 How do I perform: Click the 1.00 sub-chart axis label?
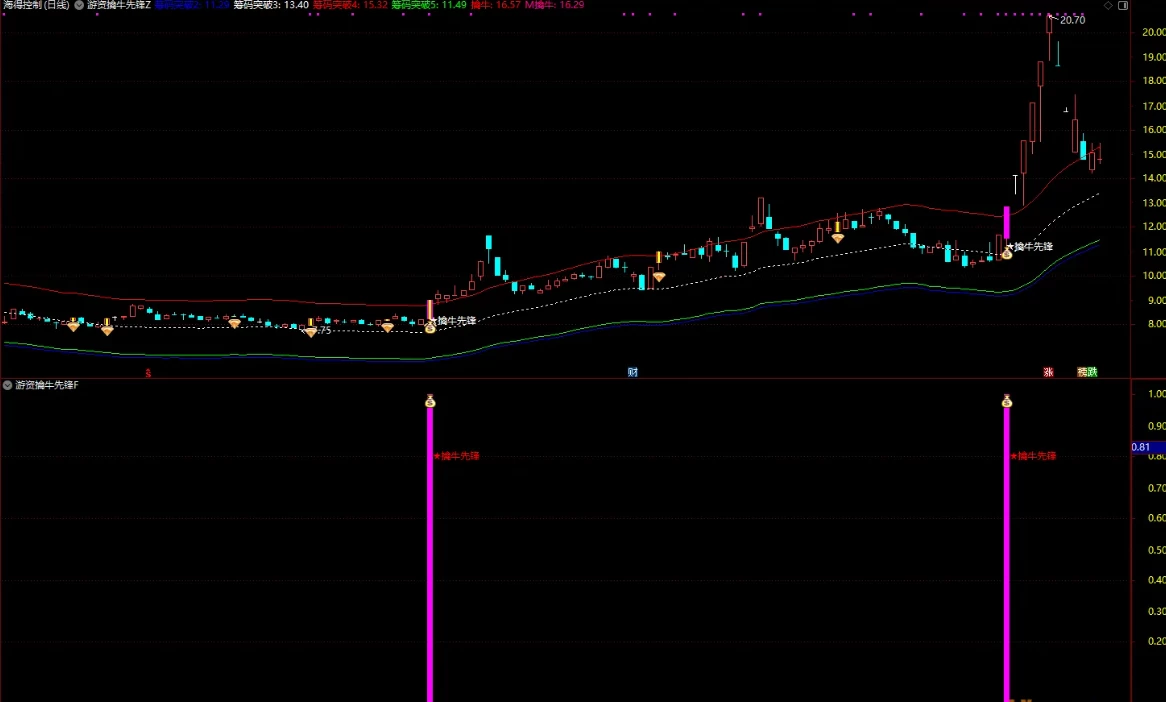[x=1156, y=393]
